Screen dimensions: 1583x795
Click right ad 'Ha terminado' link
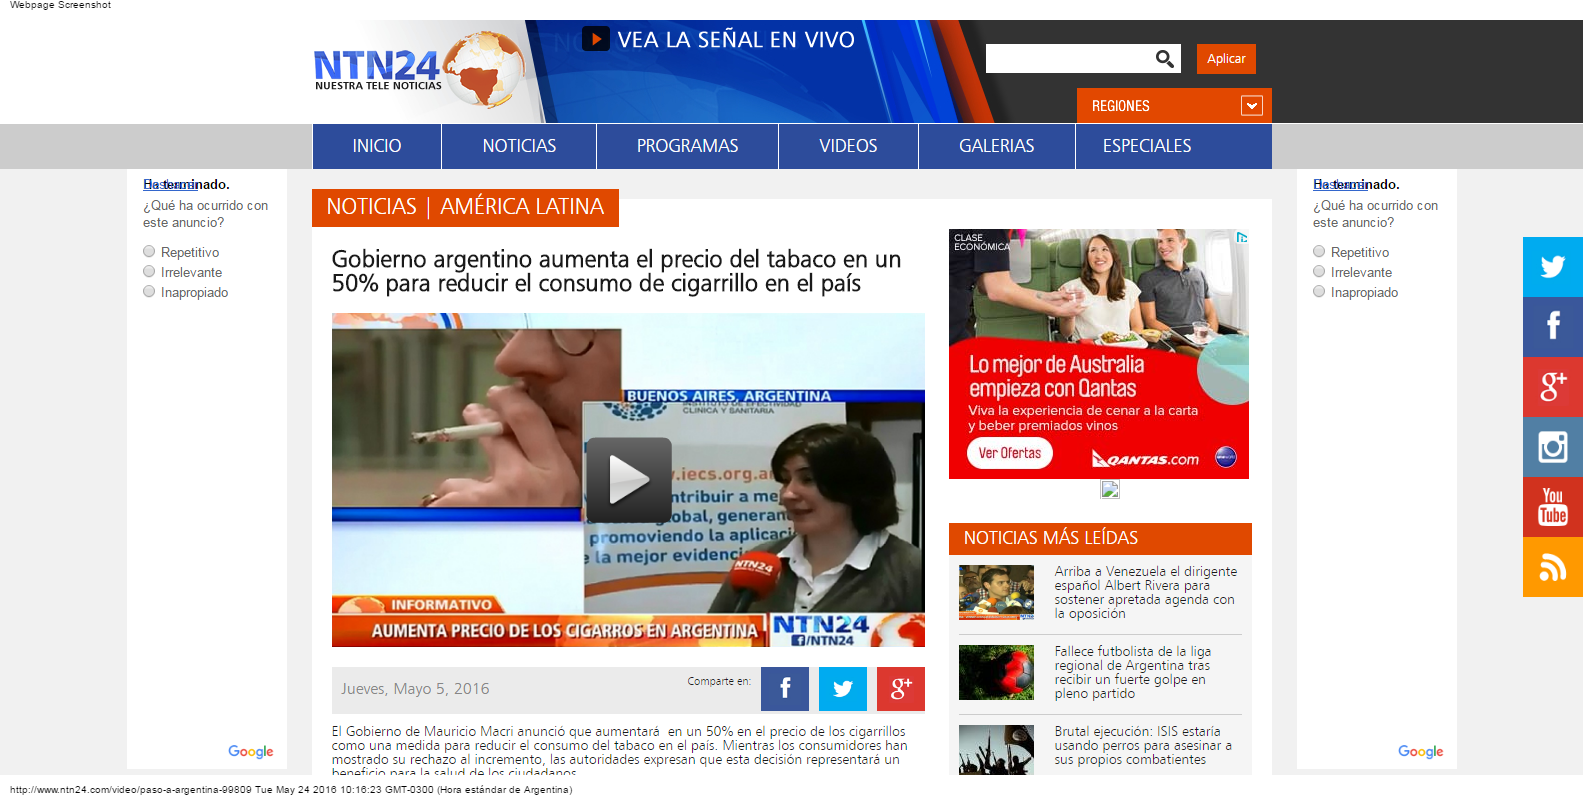coord(1338,184)
